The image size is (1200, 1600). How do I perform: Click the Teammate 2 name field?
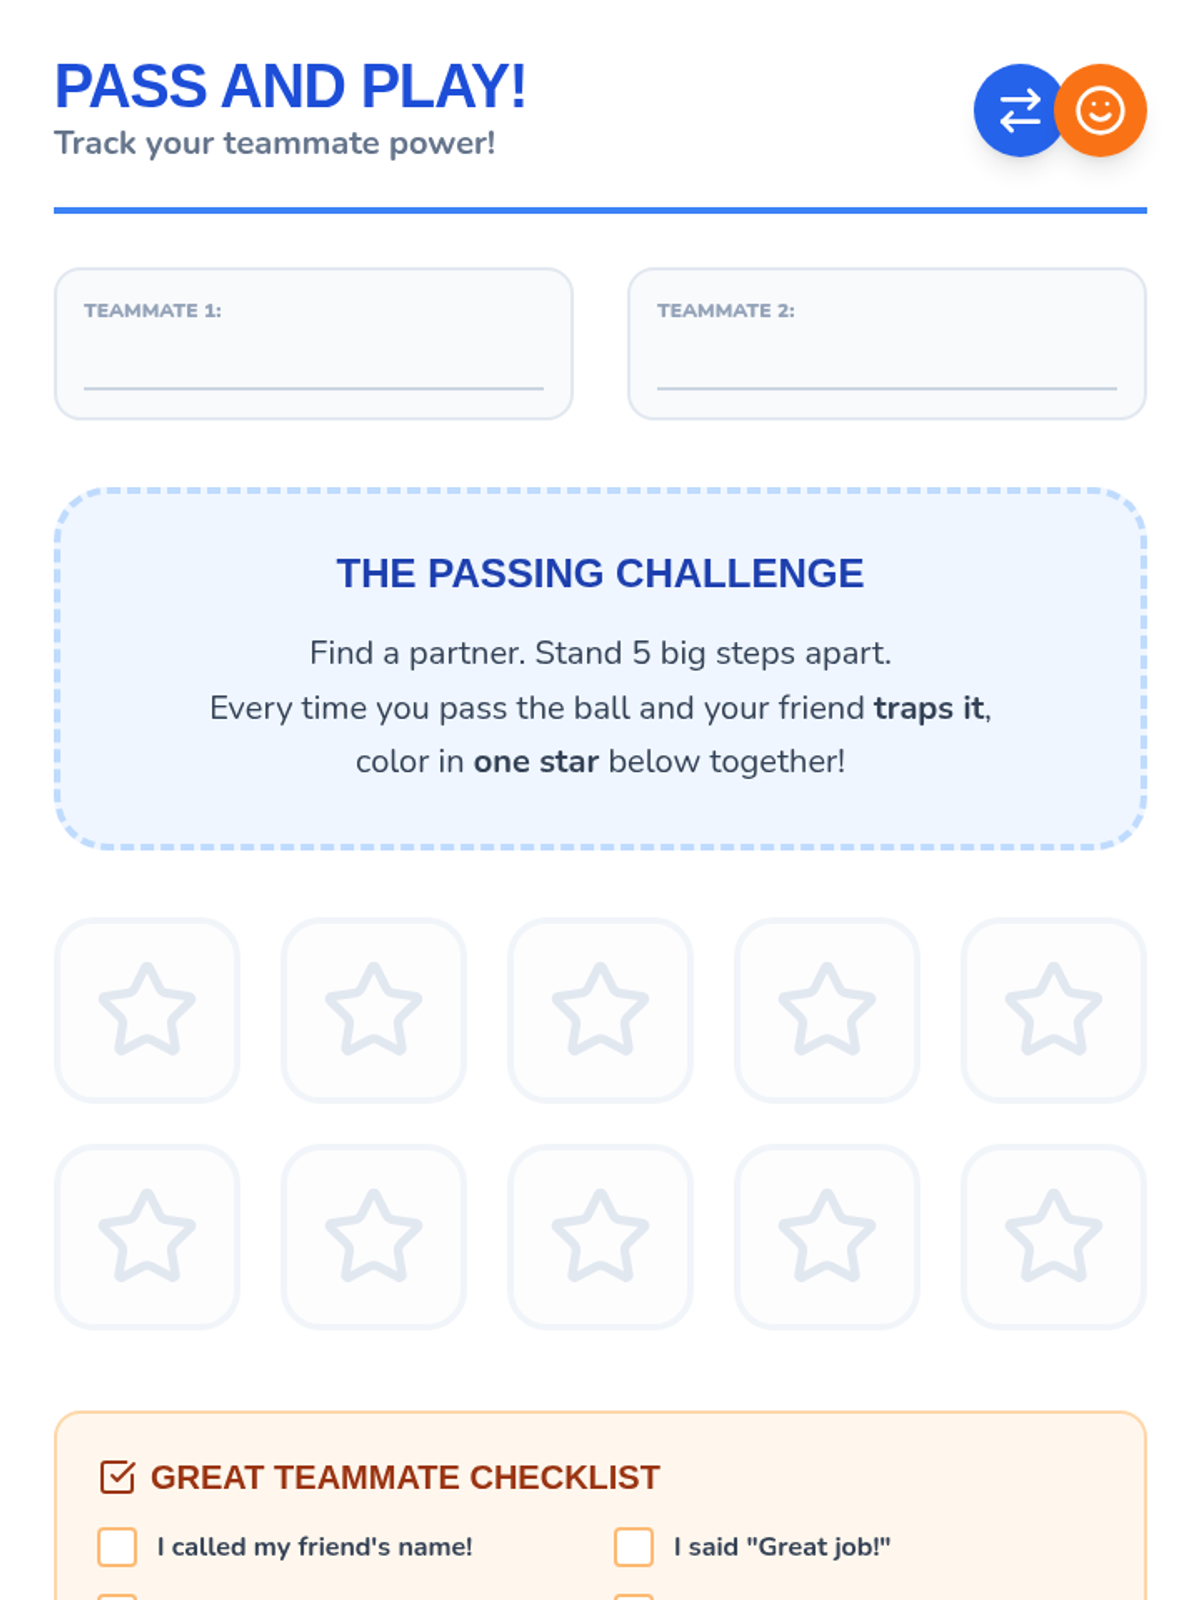point(886,365)
